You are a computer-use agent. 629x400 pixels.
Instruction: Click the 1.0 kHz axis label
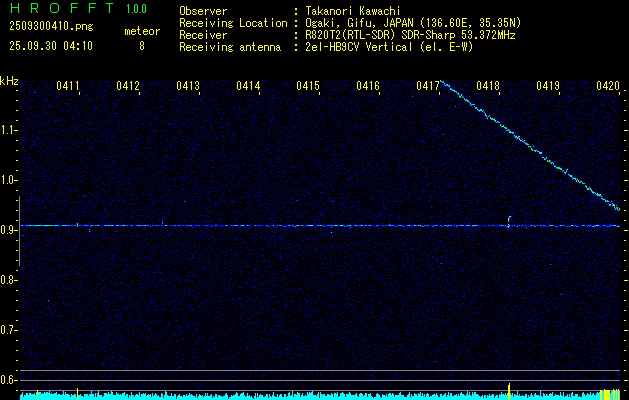pyautogui.click(x=9, y=180)
